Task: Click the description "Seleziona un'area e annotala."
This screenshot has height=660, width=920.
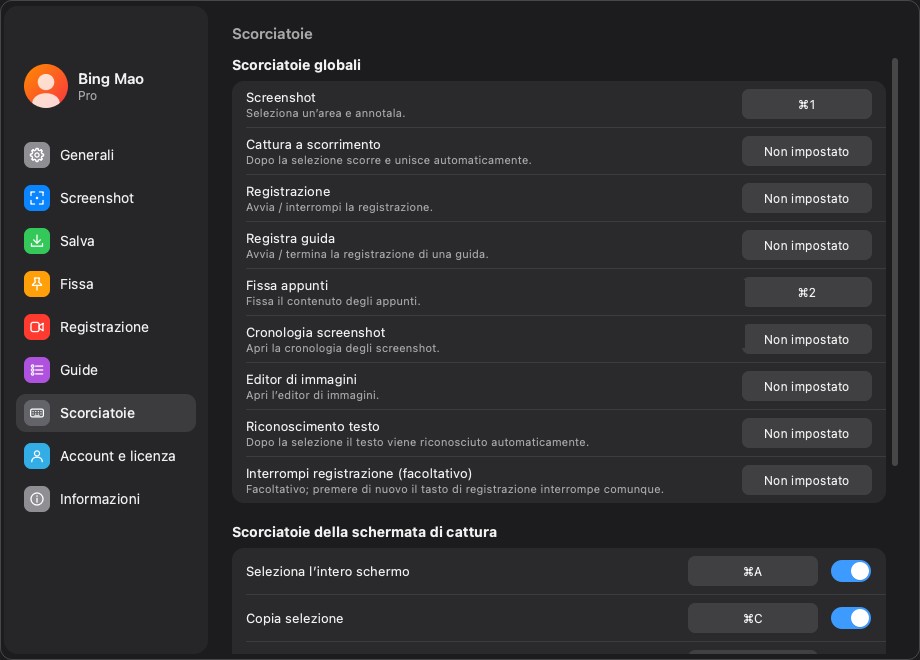Action: pyautogui.click(x=326, y=113)
